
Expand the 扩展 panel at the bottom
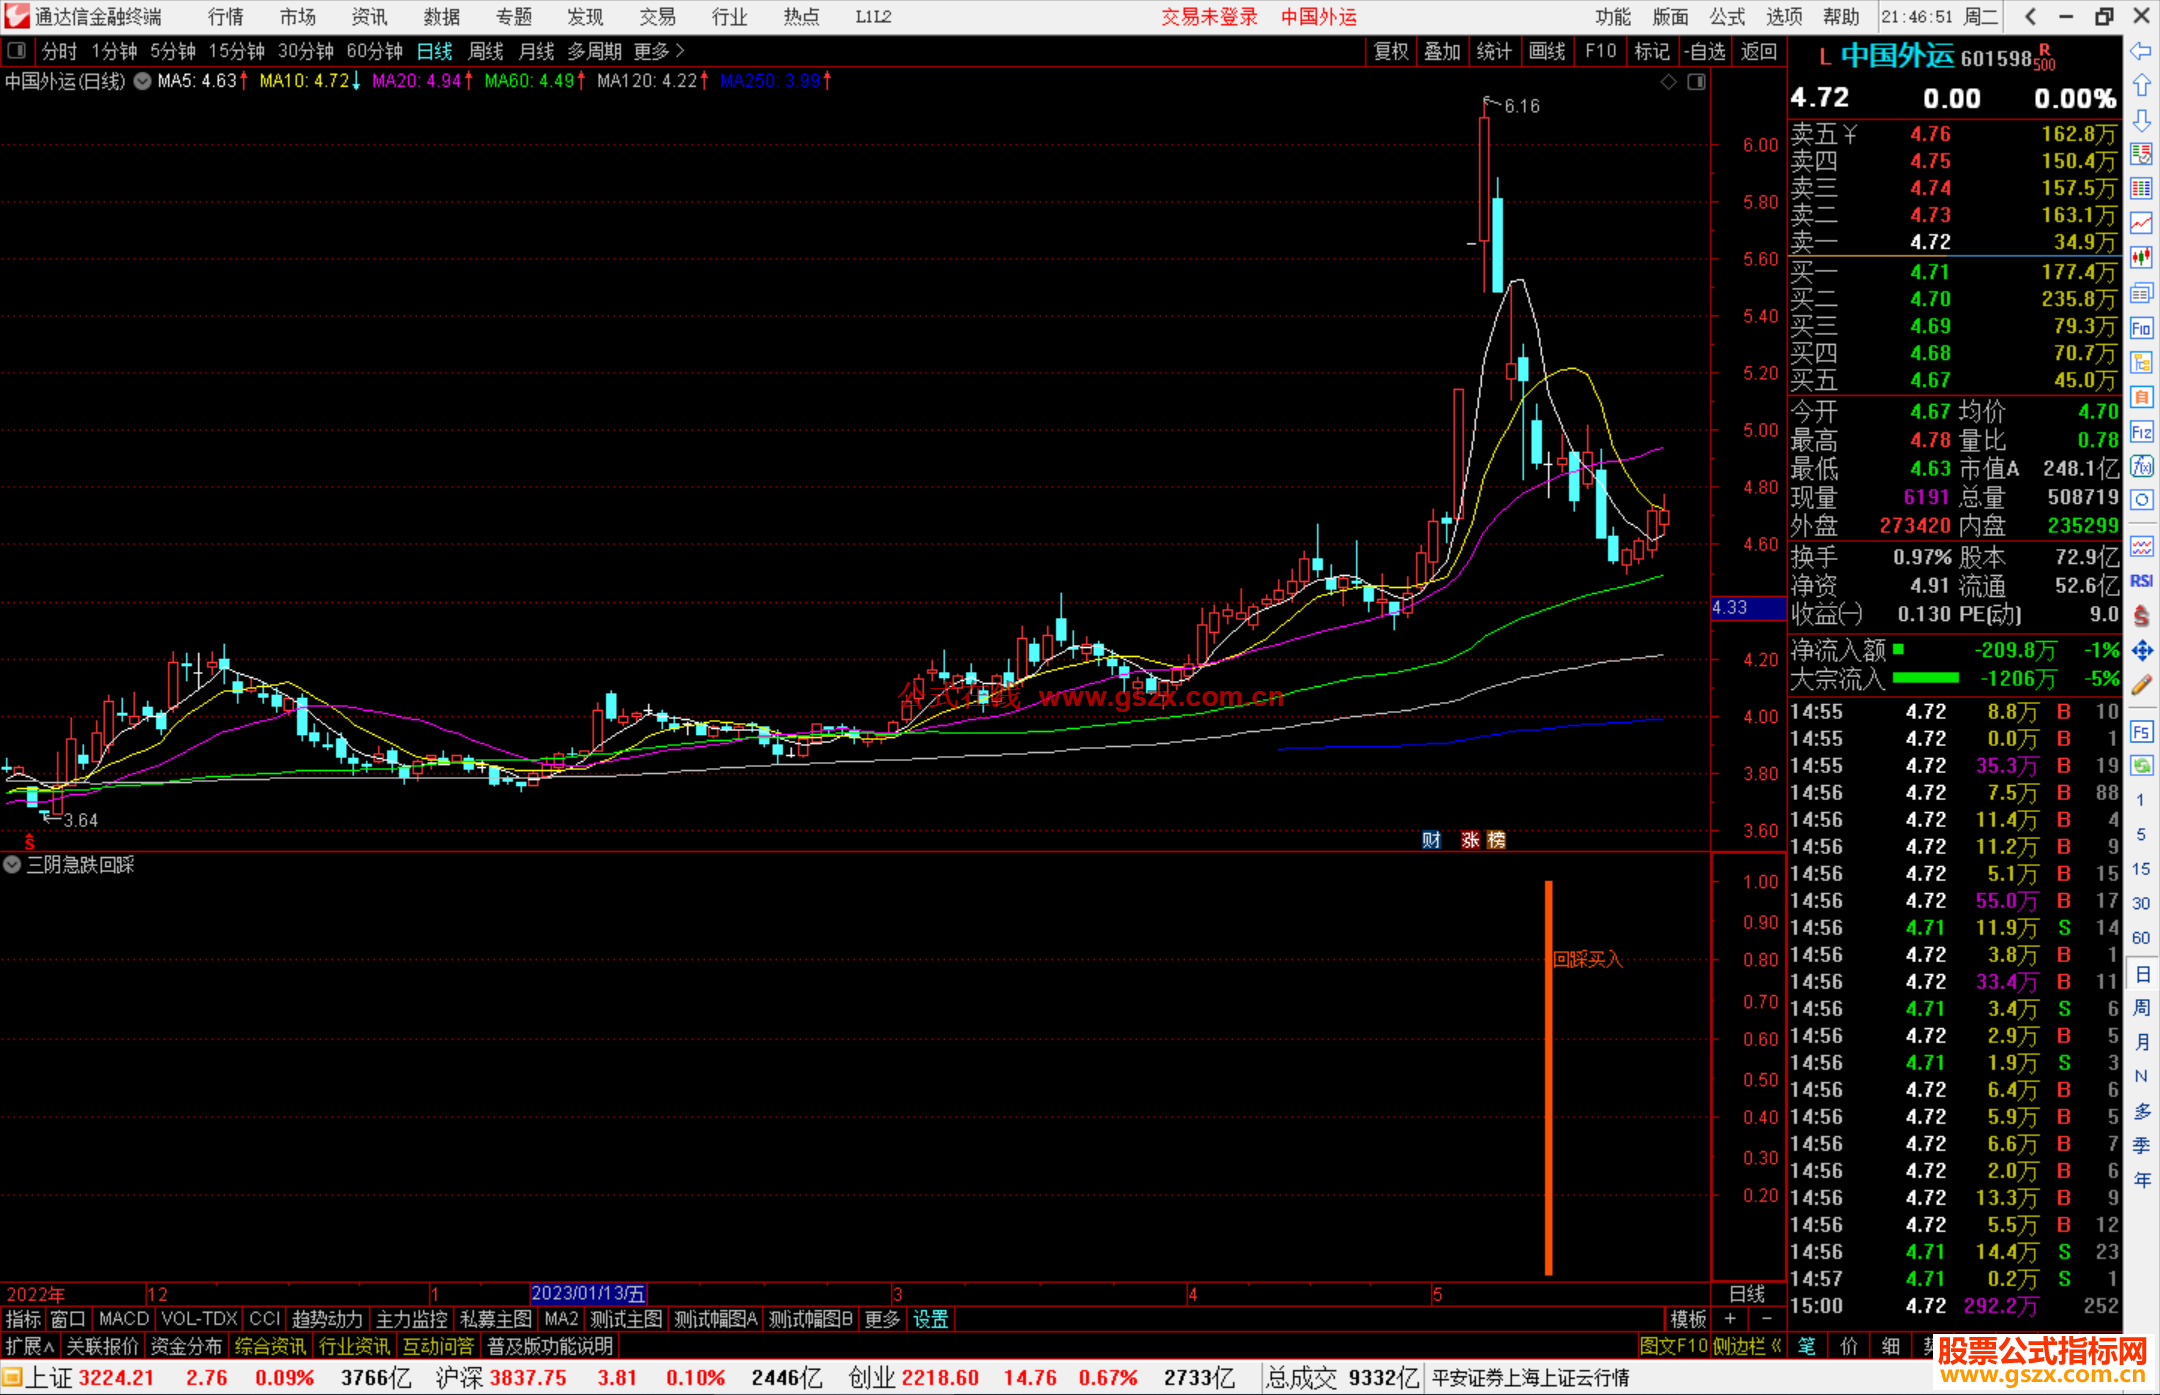coord(30,1346)
